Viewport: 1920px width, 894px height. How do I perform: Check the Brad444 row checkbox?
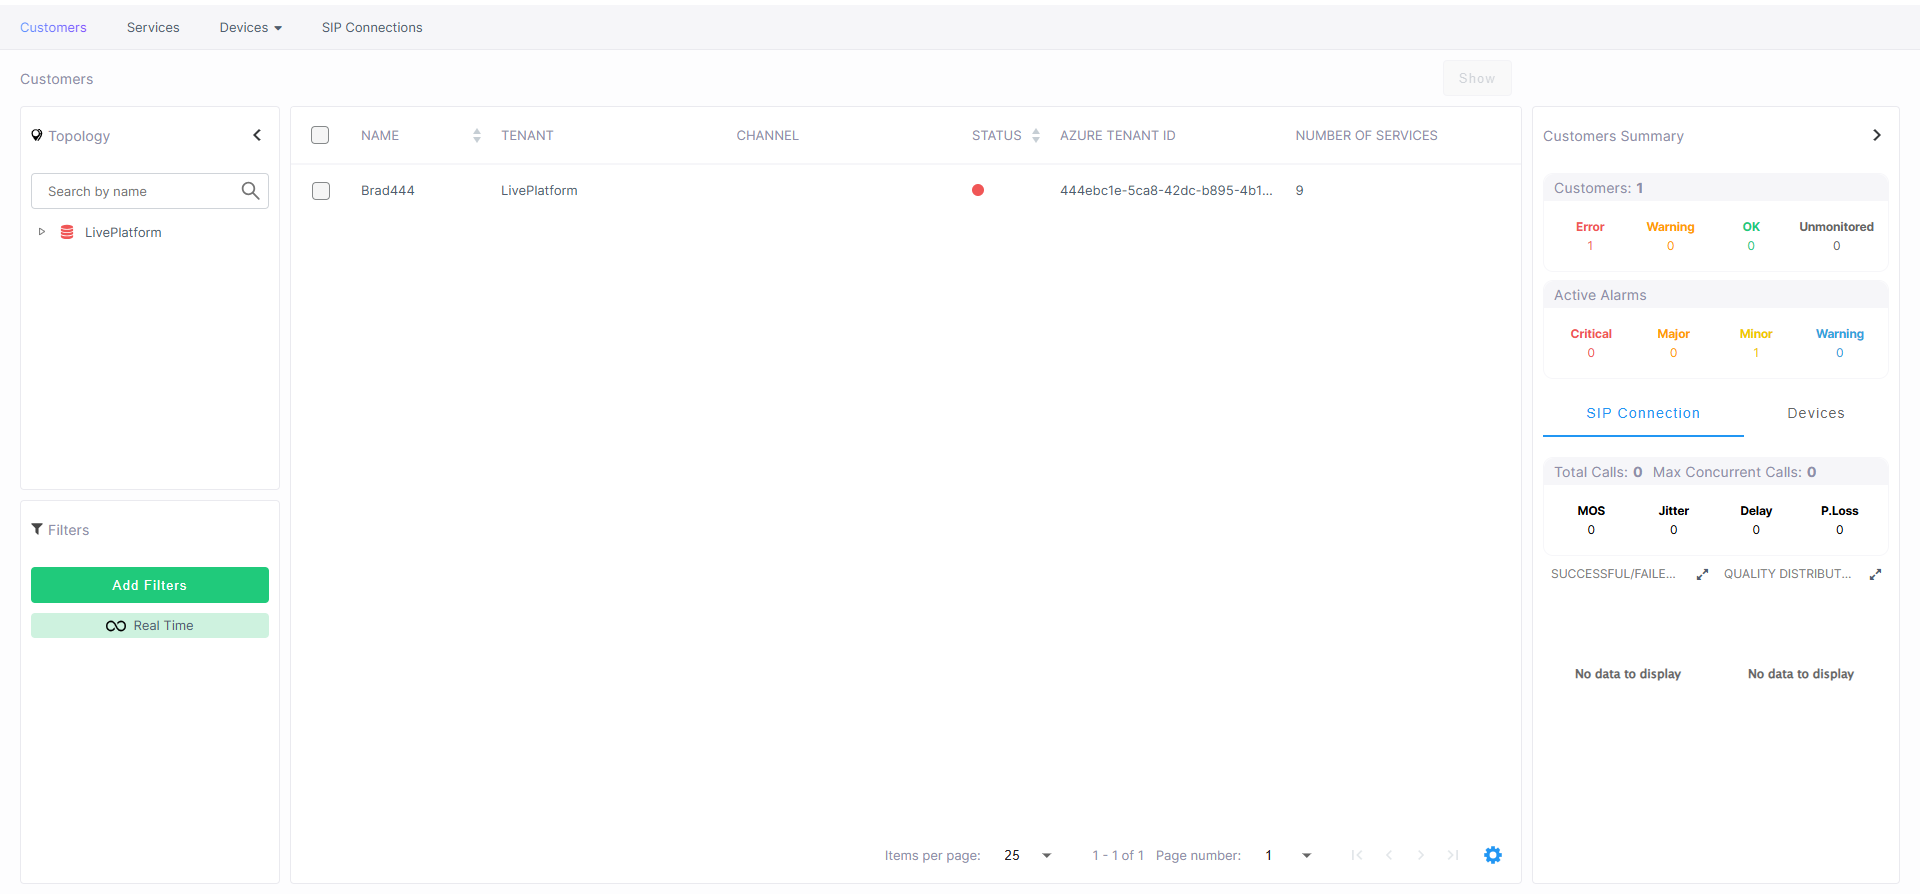pyautogui.click(x=321, y=191)
